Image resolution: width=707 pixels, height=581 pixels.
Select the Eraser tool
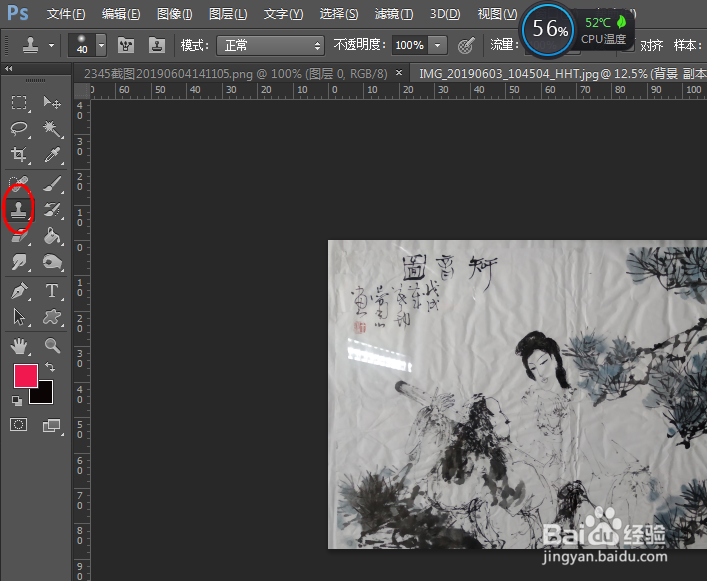click(19, 236)
